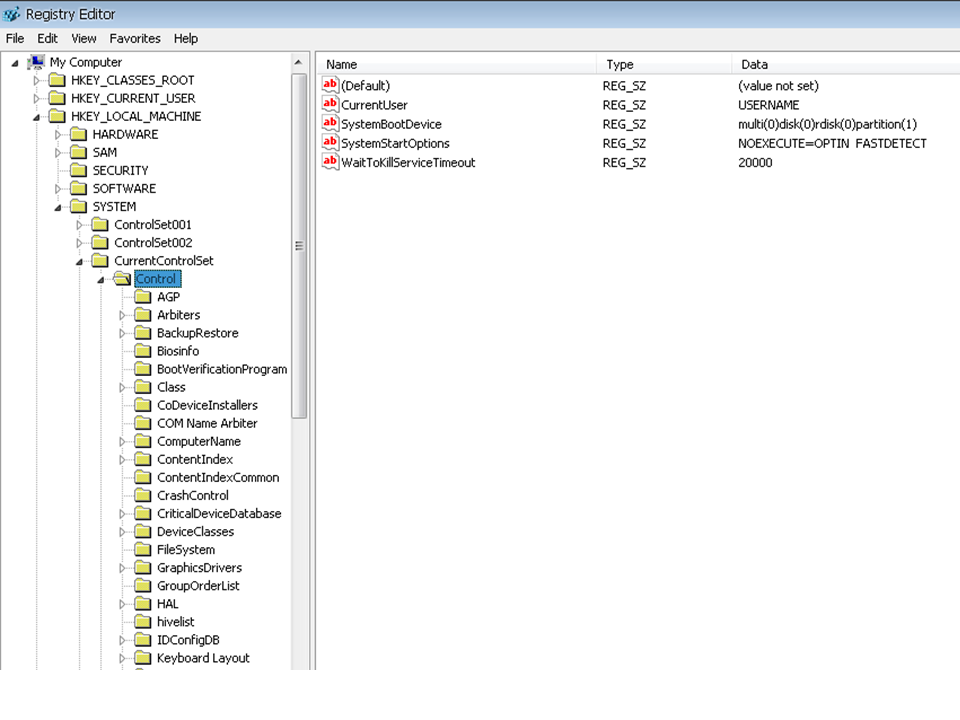This screenshot has height=720, width=960.
Task: Select the COM Name Arbiter key
Action: [x=207, y=423]
